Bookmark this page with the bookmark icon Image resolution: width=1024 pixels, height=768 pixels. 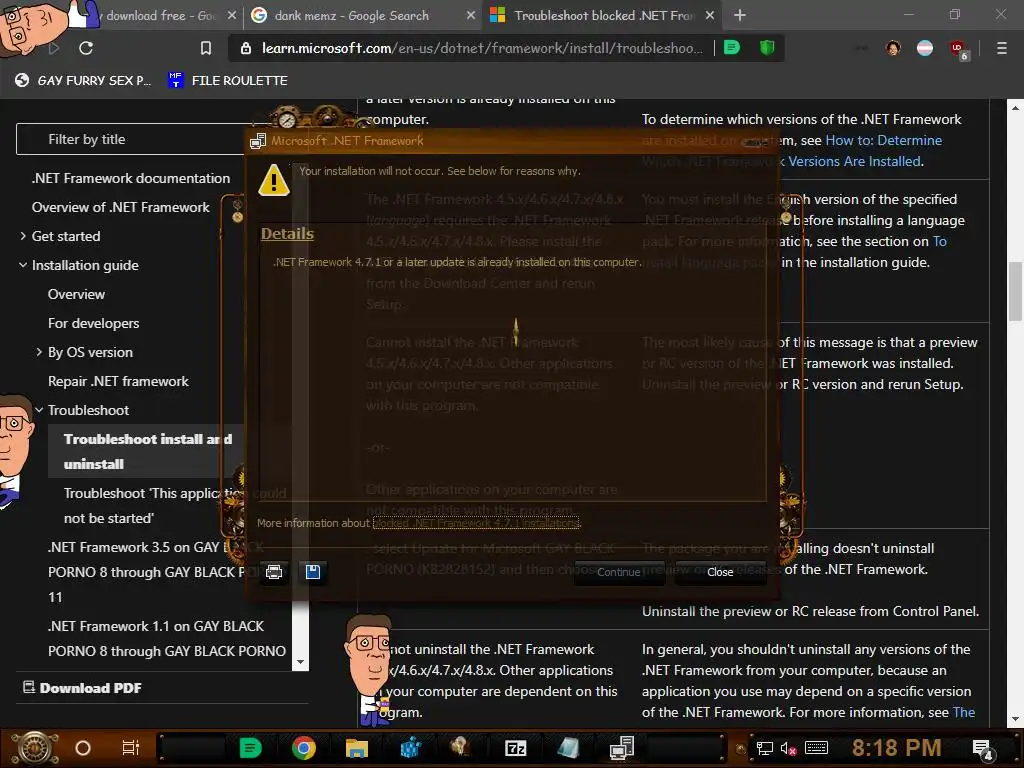[206, 48]
